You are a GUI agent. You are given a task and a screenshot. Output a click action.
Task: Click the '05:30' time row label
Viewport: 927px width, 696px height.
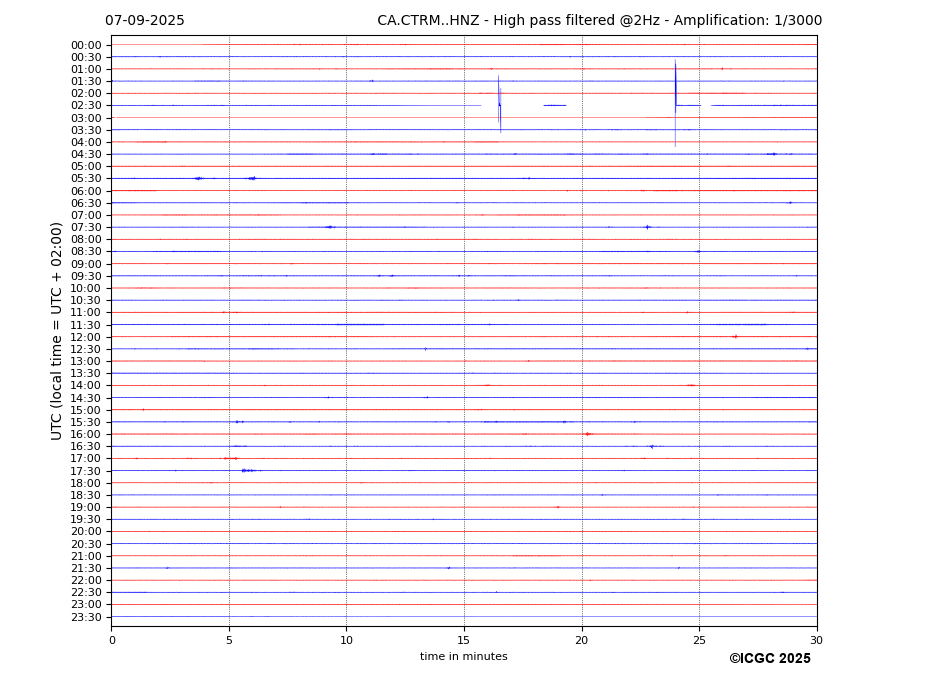(86, 179)
